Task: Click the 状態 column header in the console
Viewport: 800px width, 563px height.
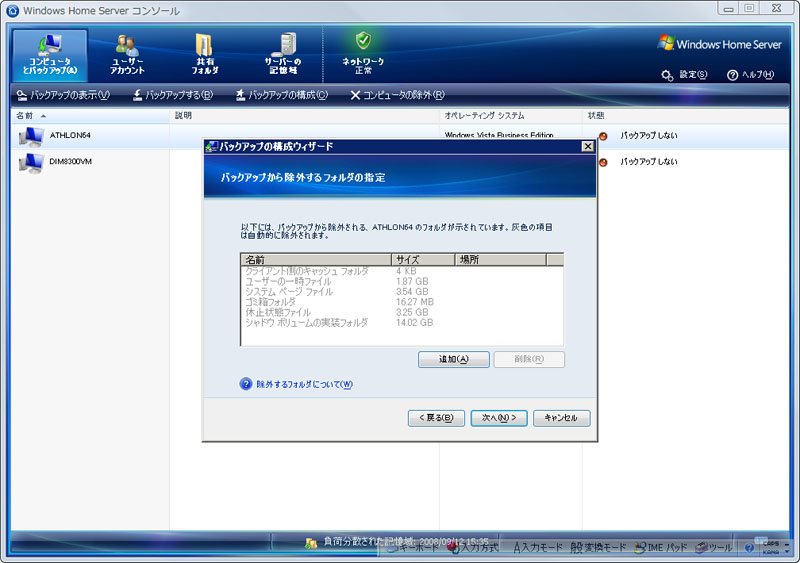Action: [x=686, y=116]
